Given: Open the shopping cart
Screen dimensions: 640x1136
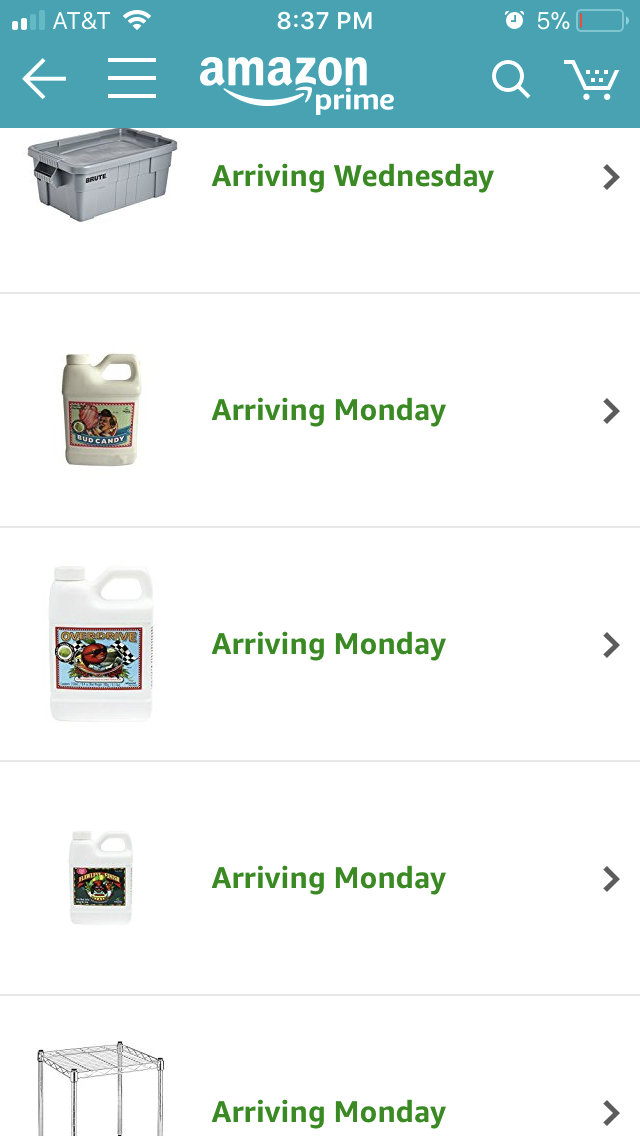Looking at the screenshot, I should click(x=591, y=79).
